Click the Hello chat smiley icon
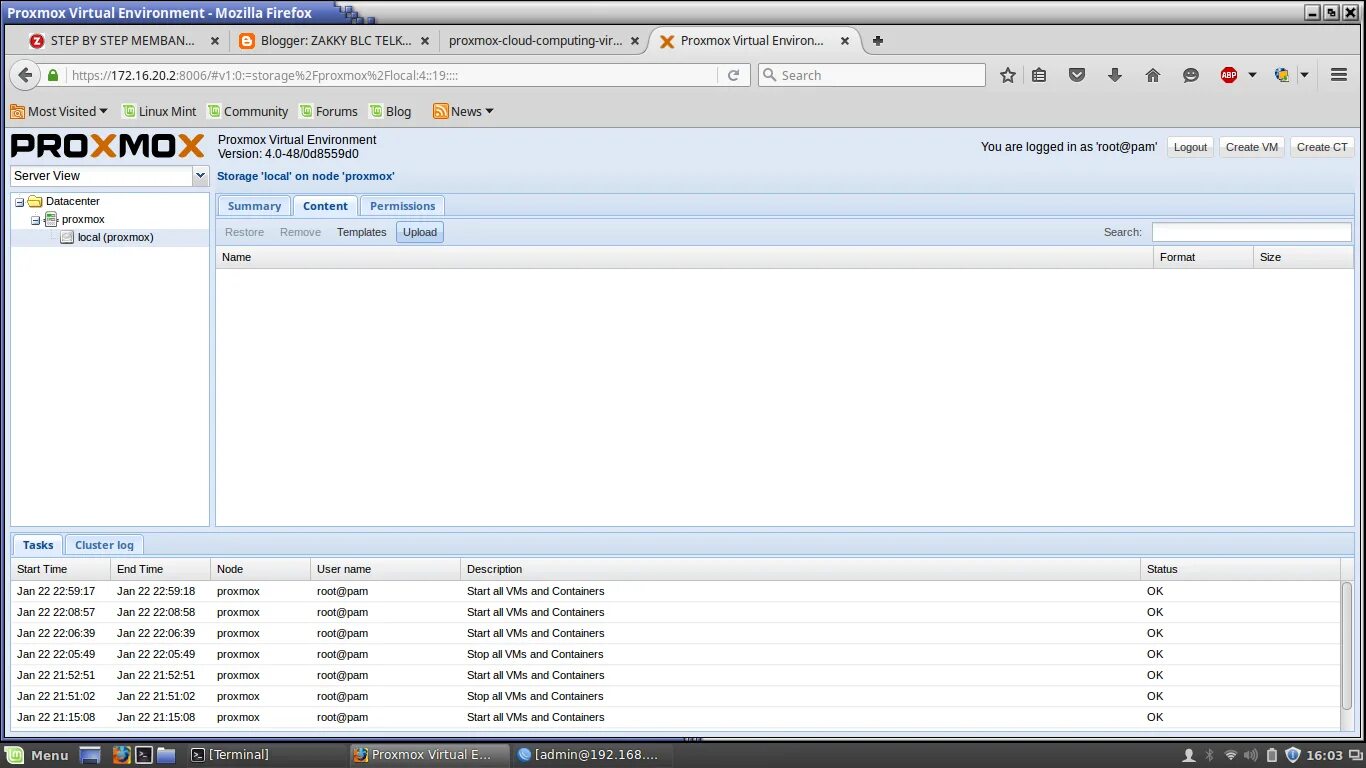The width and height of the screenshot is (1366, 768). click(x=1190, y=75)
